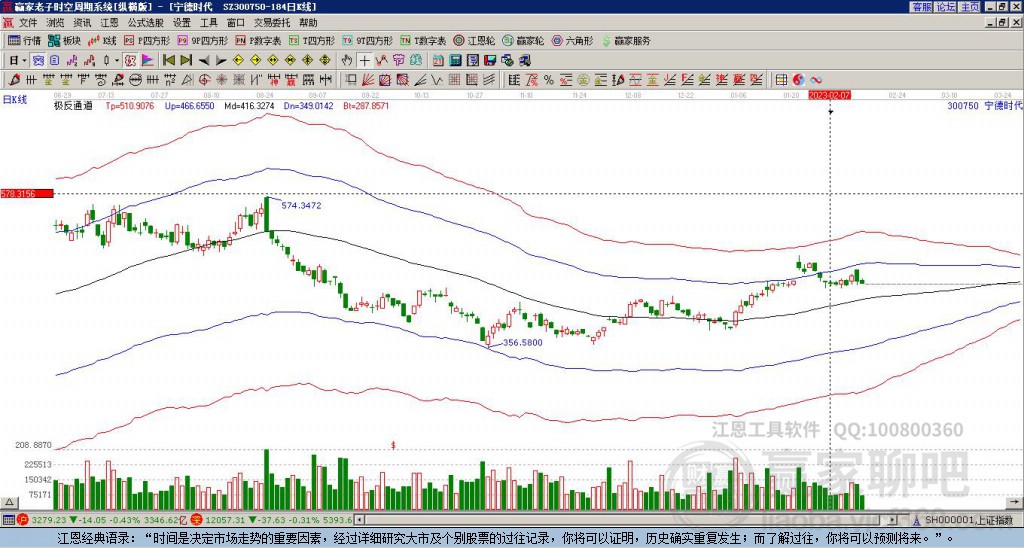Viewport: 1024px width, 548px height.
Task: Open the 设置 menu
Action: pyautogui.click(x=182, y=23)
